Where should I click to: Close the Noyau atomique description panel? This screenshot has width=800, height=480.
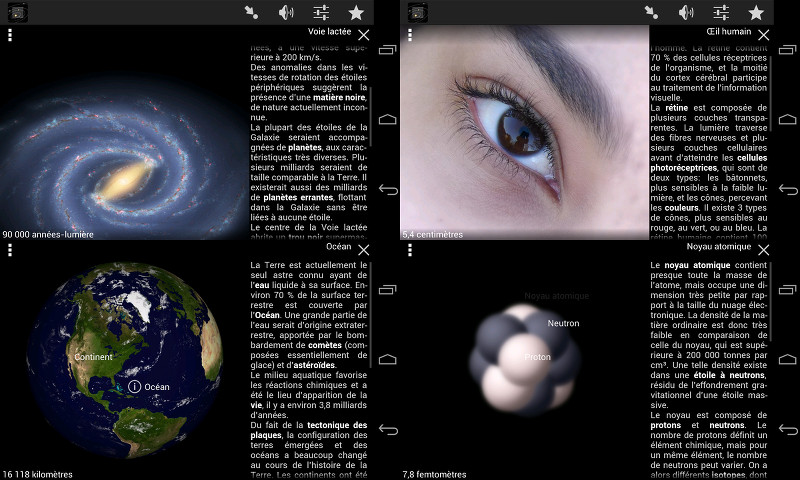coord(764,250)
